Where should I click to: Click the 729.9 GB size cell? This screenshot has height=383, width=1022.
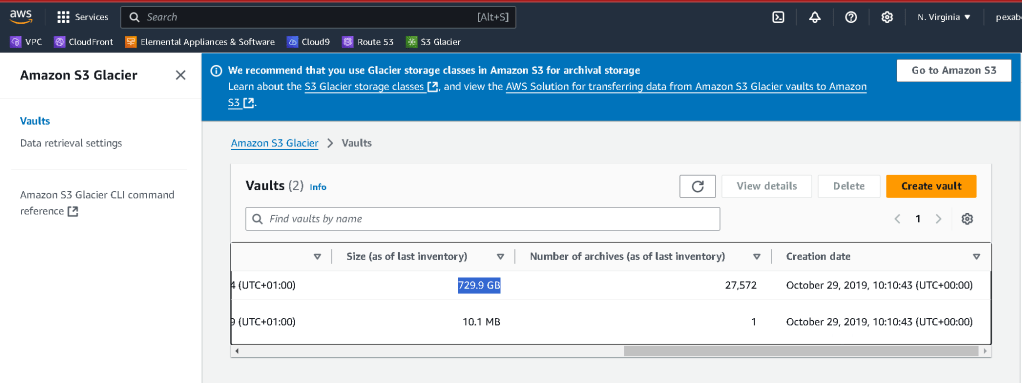pos(479,285)
